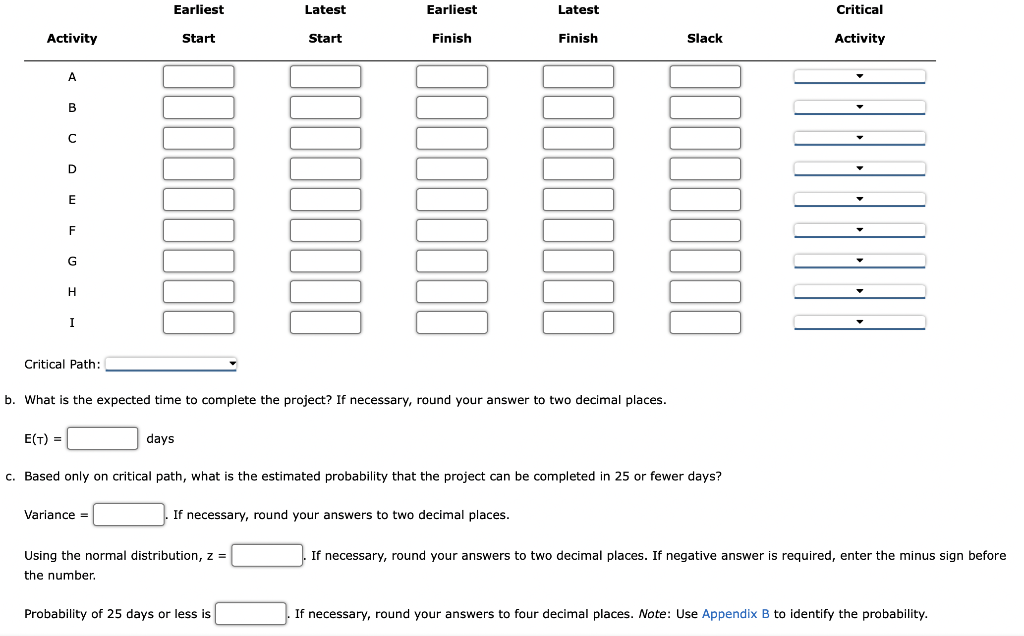The image size is (1024, 636).
Task: Click the probability of 25 days field
Action: (249, 613)
